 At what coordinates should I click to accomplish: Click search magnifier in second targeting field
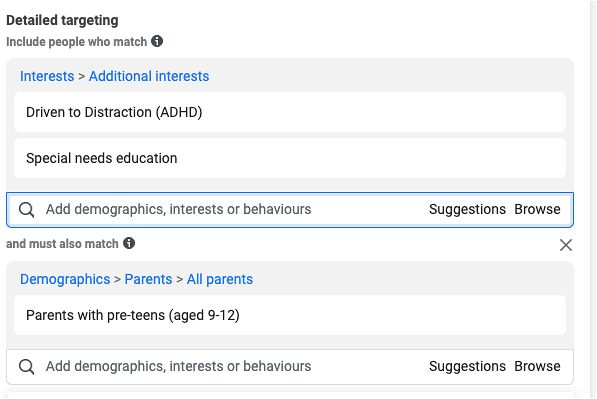pyautogui.click(x=27, y=367)
